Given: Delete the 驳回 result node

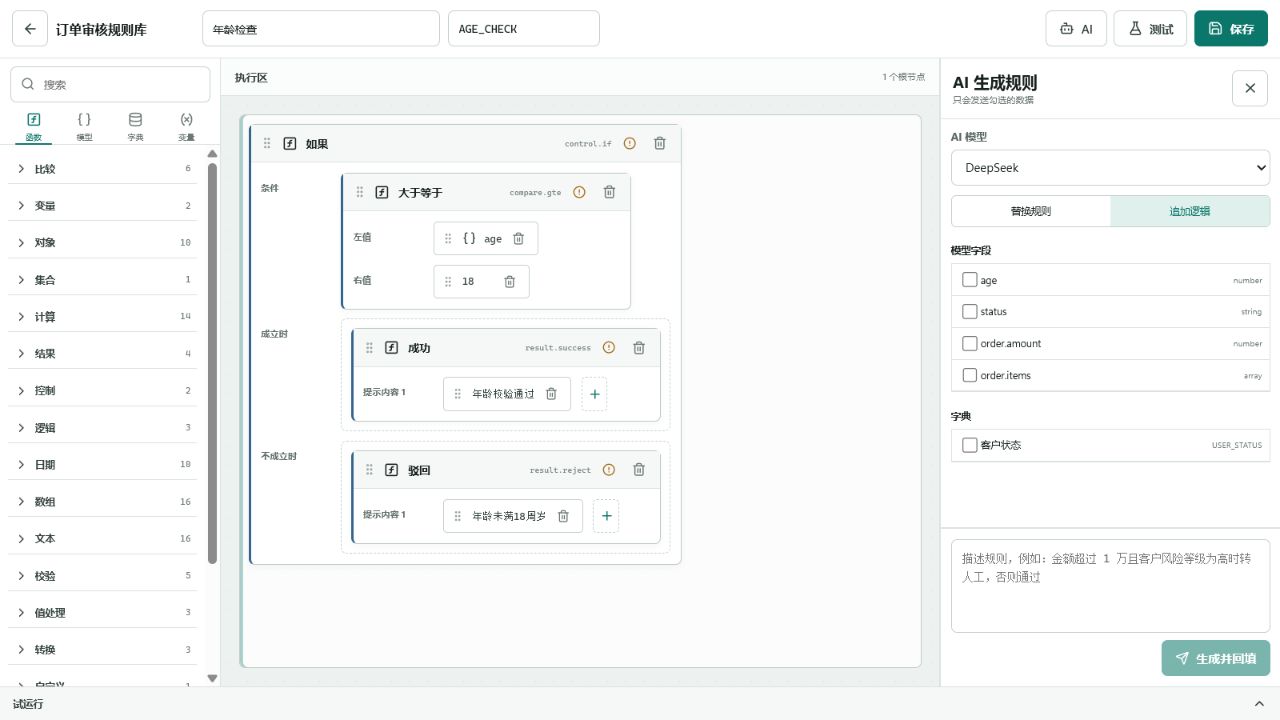Looking at the screenshot, I should click(639, 469).
